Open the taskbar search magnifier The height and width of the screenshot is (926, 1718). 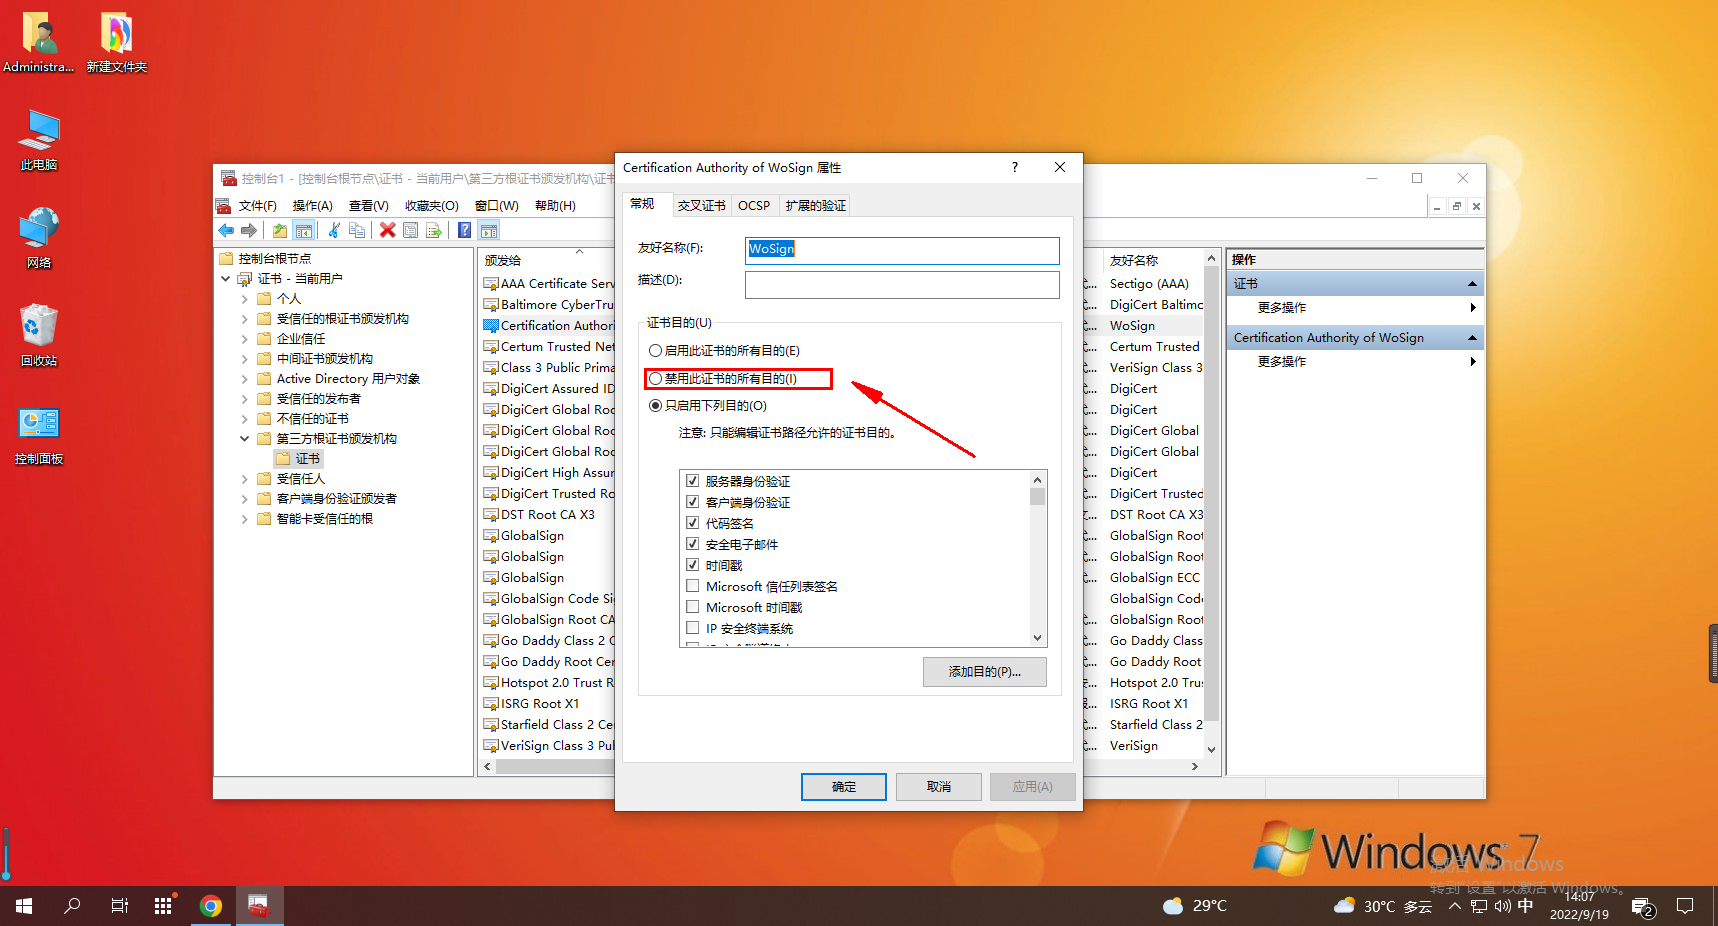click(x=72, y=906)
